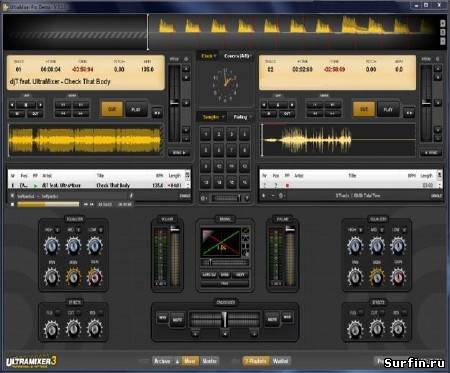
Task: Switch to the Archive view tab
Action: coord(162,361)
